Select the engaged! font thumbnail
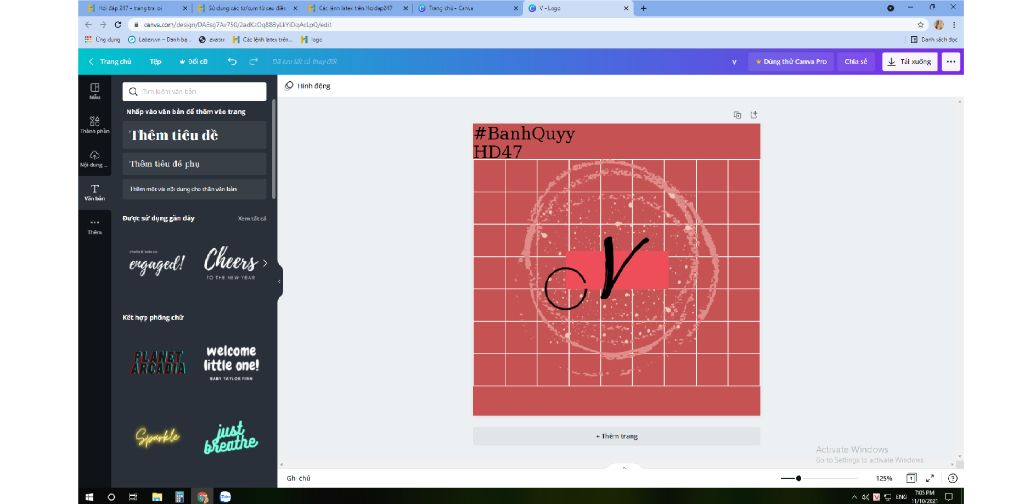This screenshot has height=504, width=1024. [x=156, y=262]
